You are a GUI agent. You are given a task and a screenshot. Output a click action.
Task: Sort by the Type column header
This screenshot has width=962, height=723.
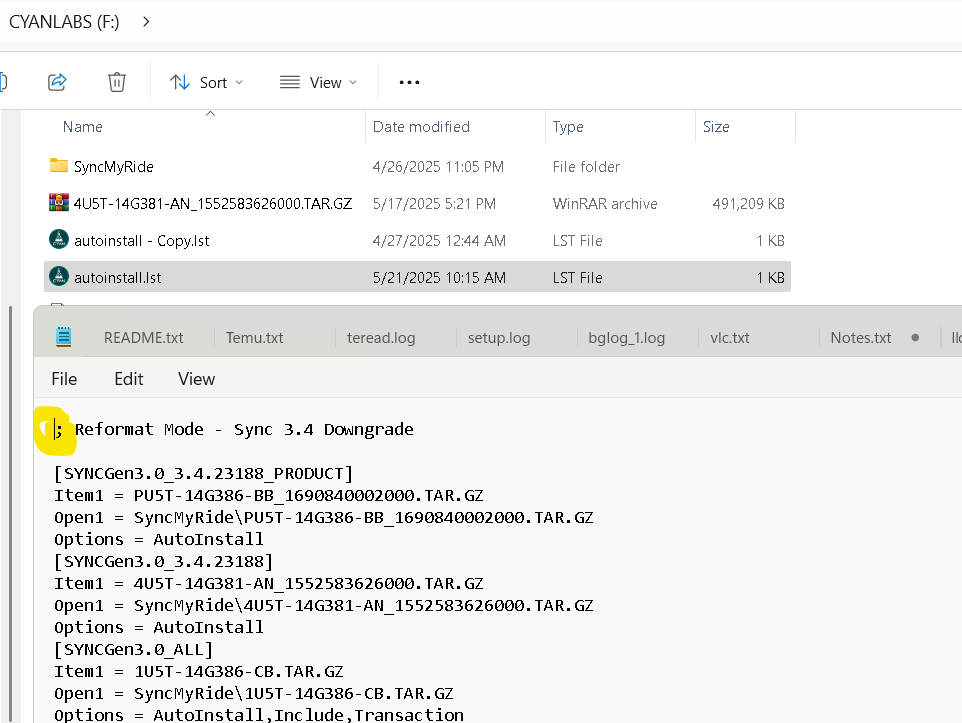(x=568, y=126)
